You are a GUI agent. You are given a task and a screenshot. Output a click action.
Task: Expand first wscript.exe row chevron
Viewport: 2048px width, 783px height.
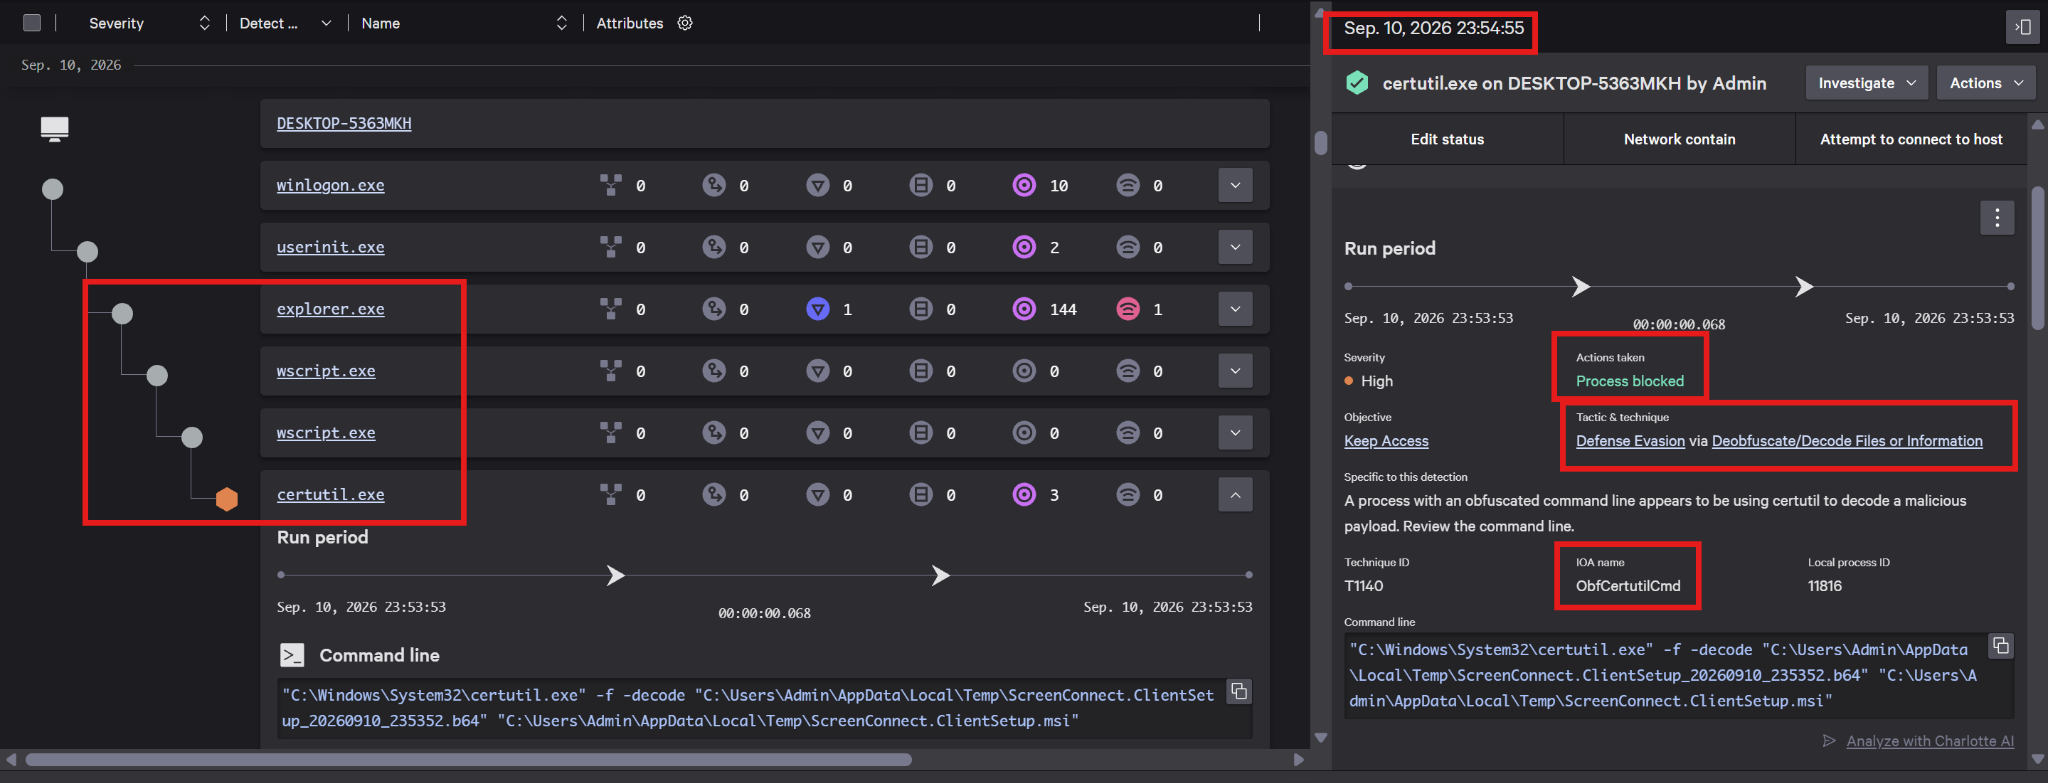click(x=1235, y=371)
